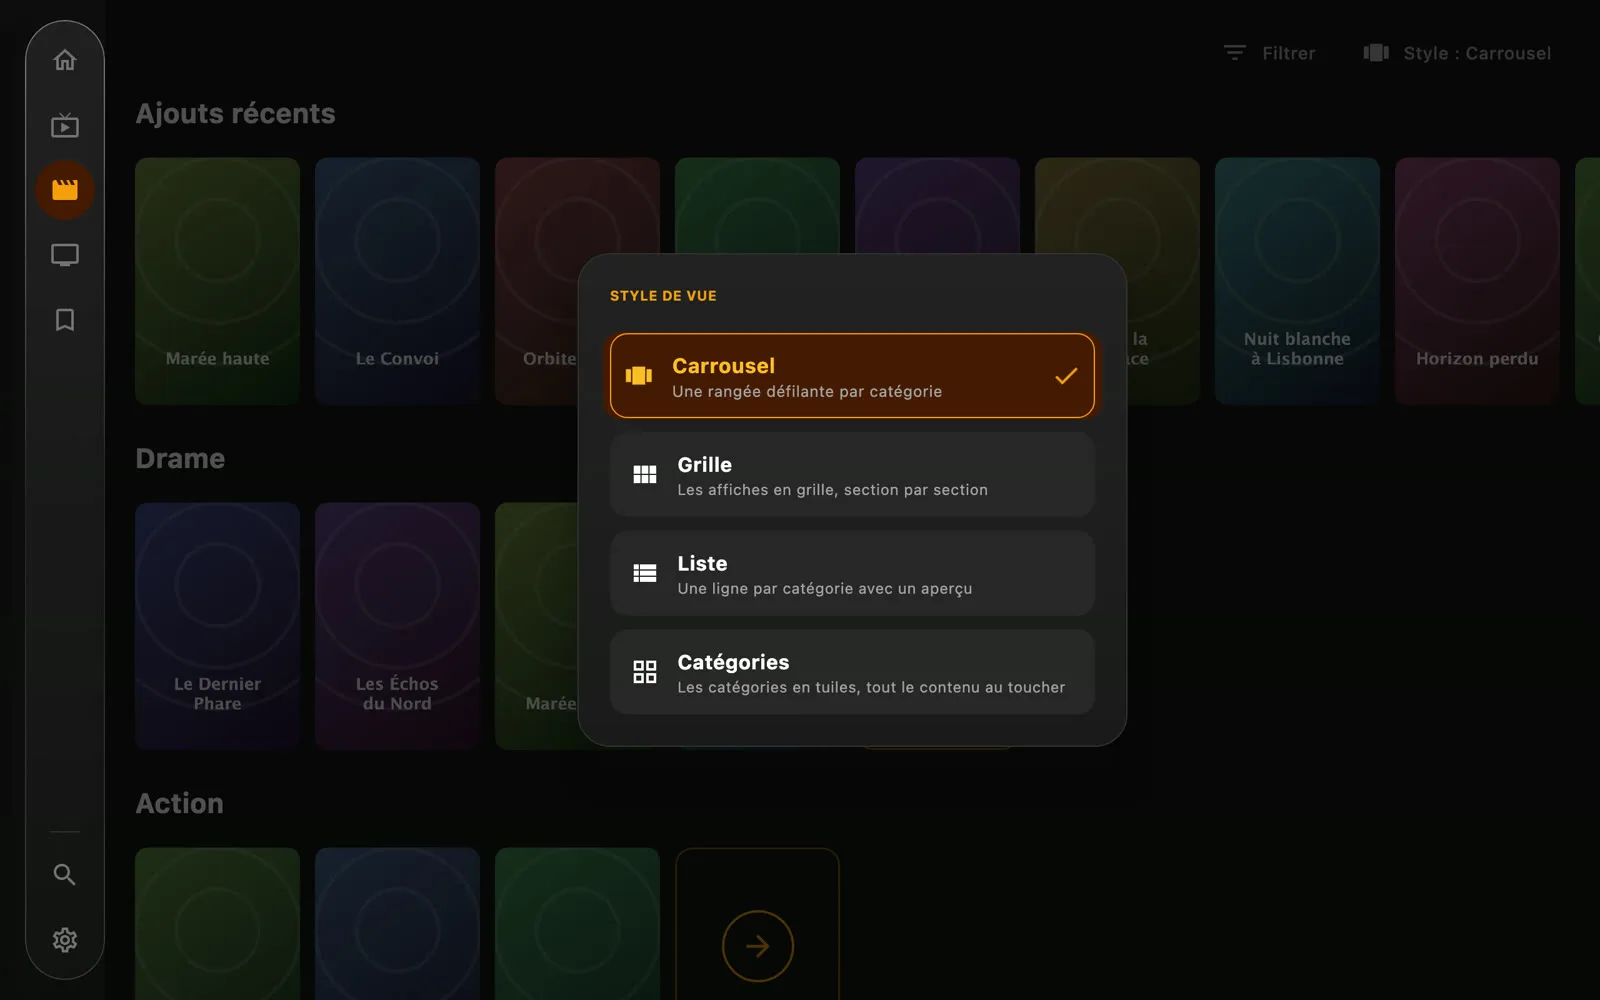Open the Style : Carrousel selector
The height and width of the screenshot is (1000, 1600).
click(x=1457, y=53)
